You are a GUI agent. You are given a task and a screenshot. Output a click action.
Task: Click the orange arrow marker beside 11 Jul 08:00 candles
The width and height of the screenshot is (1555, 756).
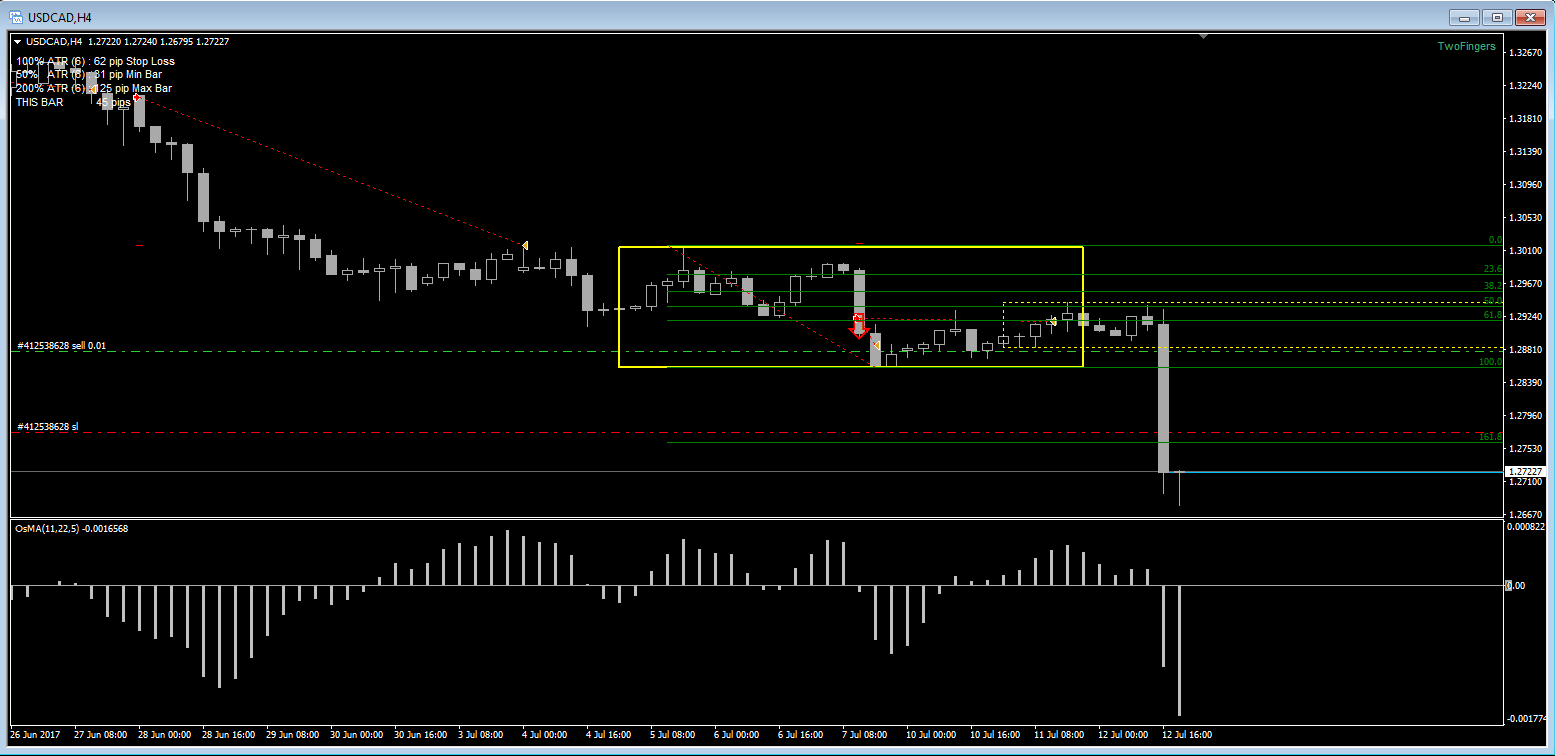(x=1054, y=321)
